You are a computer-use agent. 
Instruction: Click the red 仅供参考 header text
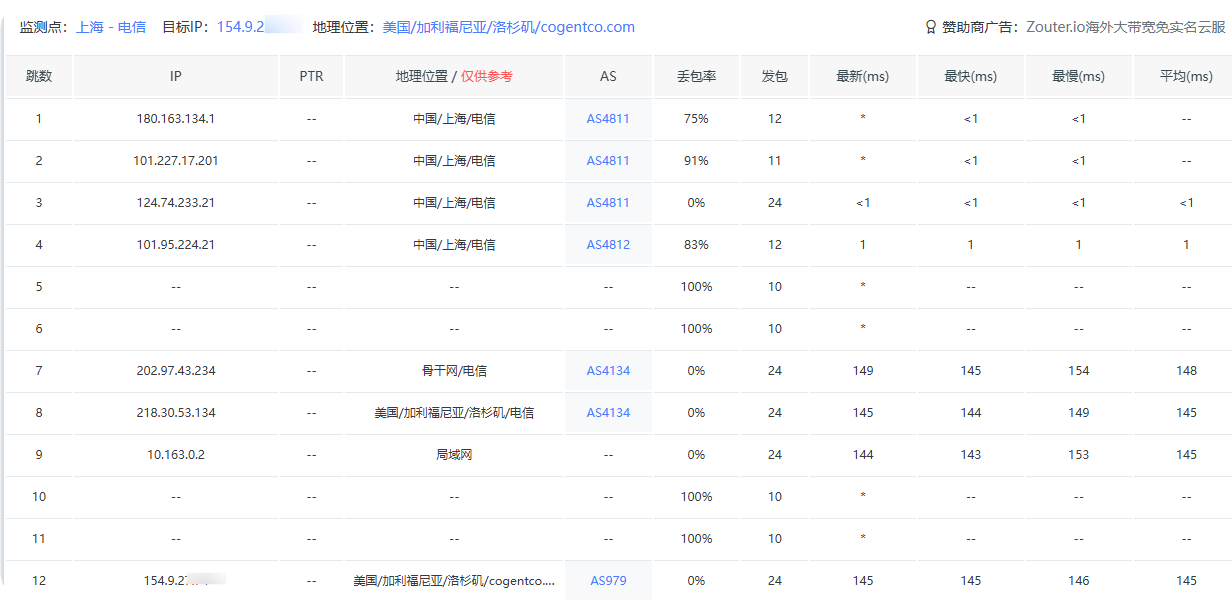(487, 76)
